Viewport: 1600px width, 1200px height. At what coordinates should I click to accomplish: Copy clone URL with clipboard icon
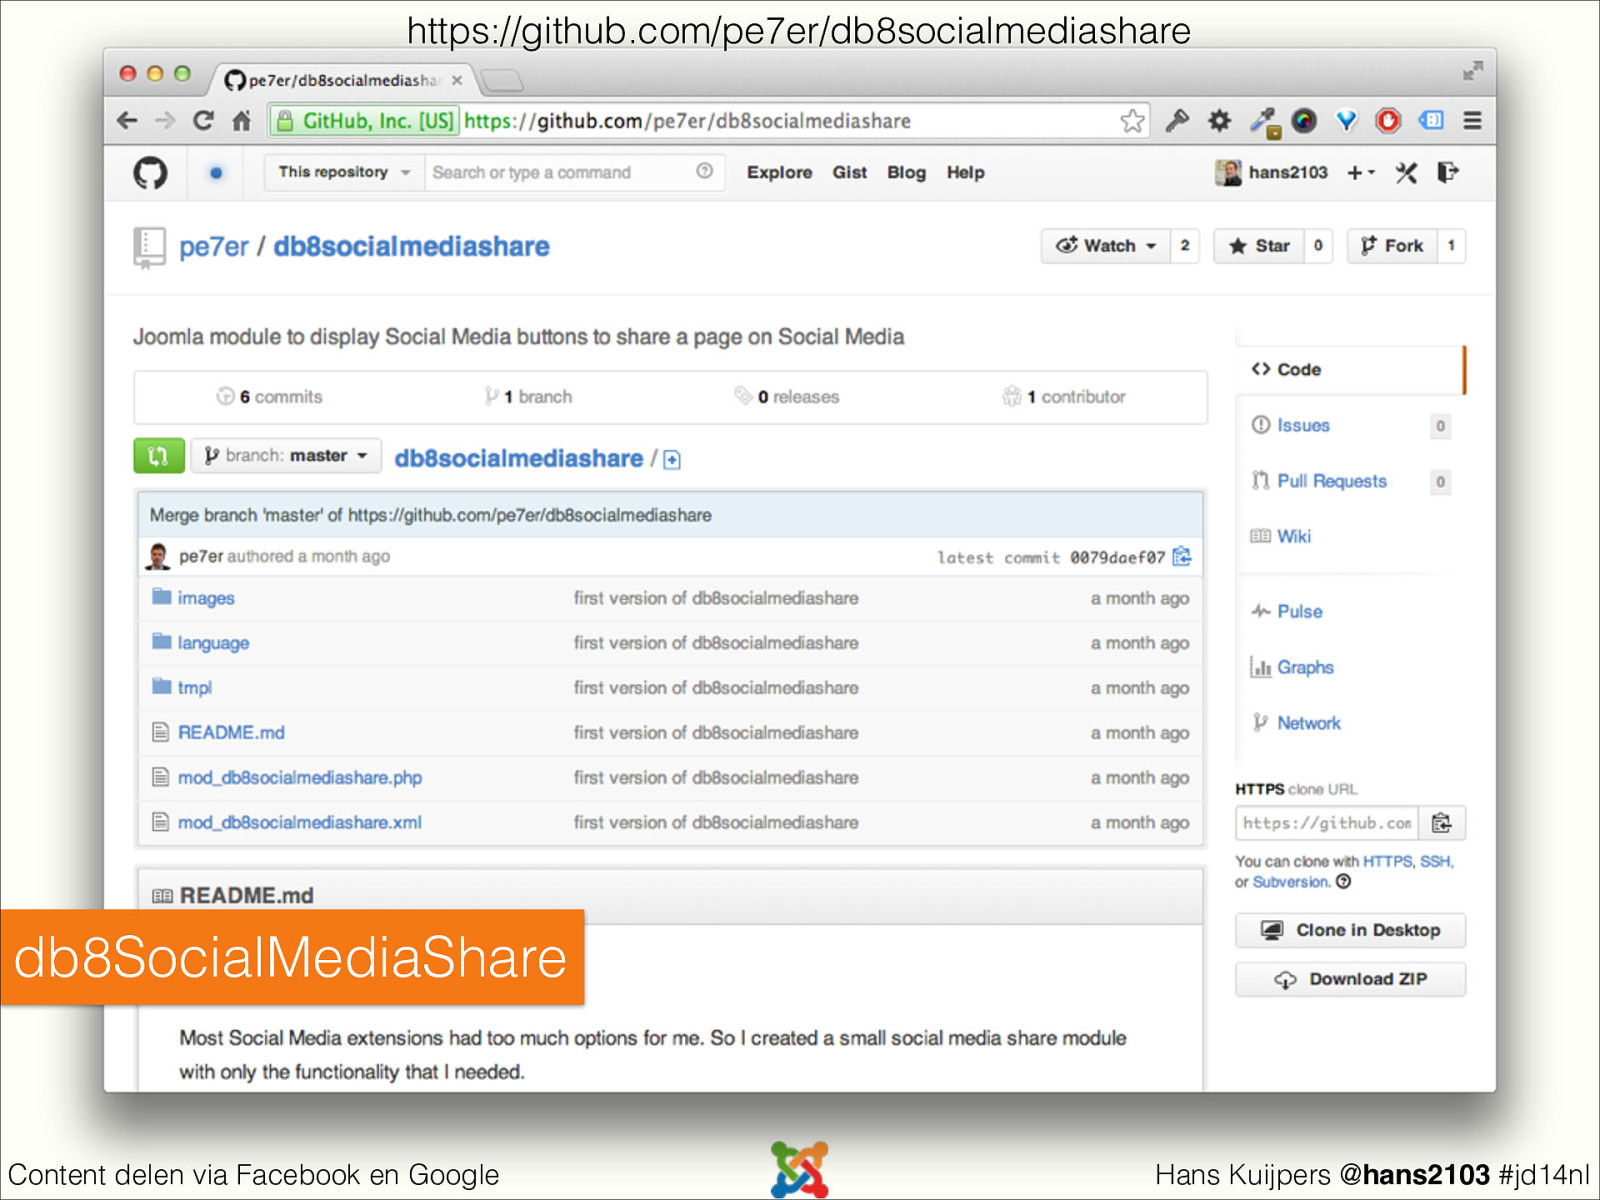pyautogui.click(x=1441, y=823)
